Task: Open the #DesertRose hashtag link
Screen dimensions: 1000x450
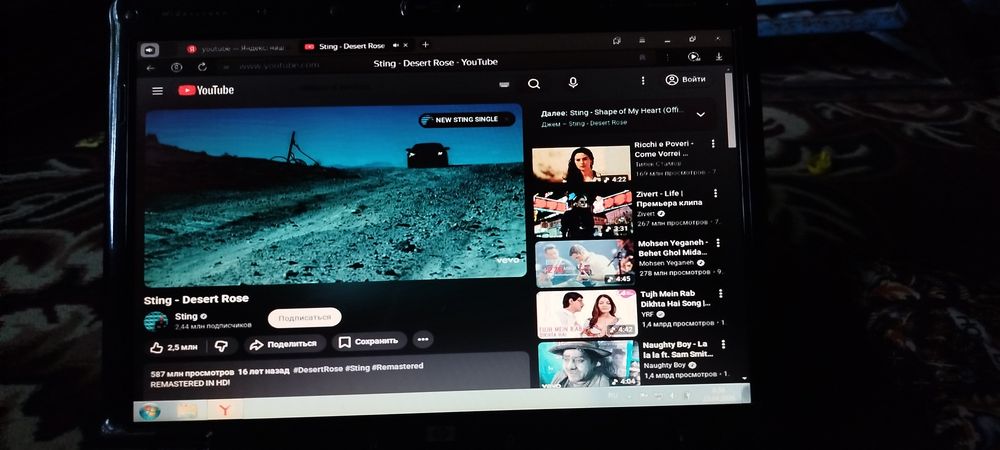Action: [x=318, y=370]
